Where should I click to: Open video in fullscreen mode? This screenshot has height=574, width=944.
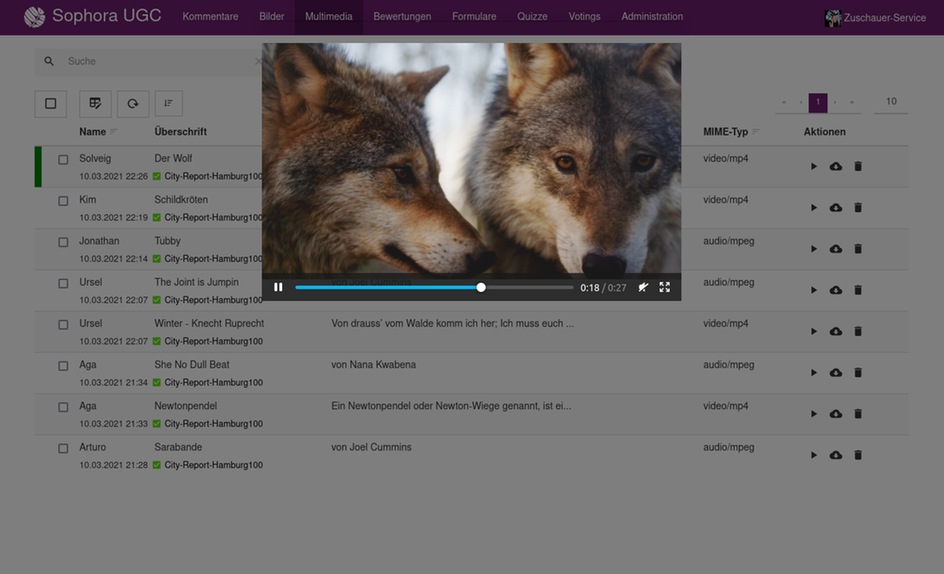click(x=665, y=287)
